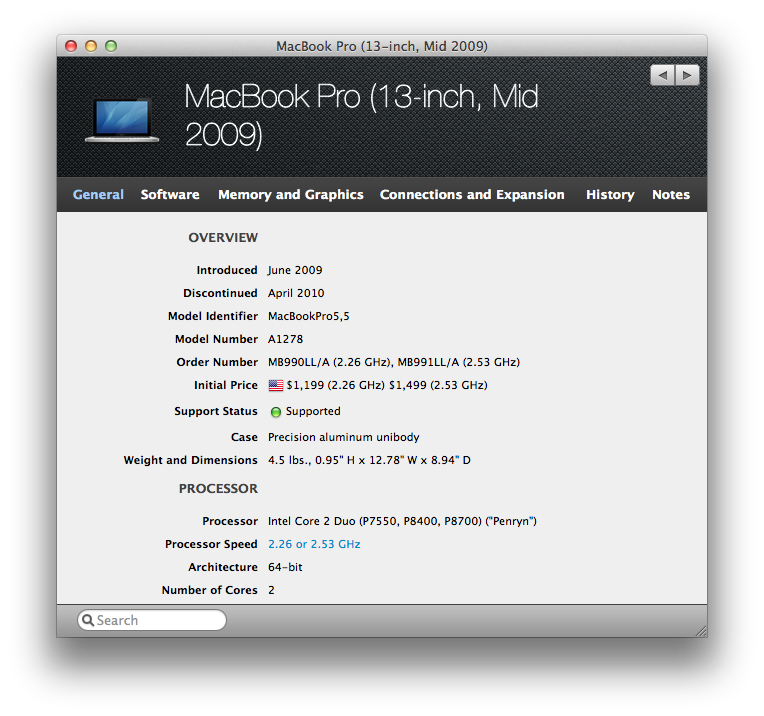
Task: Click the Processor Speed label
Action: tap(211, 544)
